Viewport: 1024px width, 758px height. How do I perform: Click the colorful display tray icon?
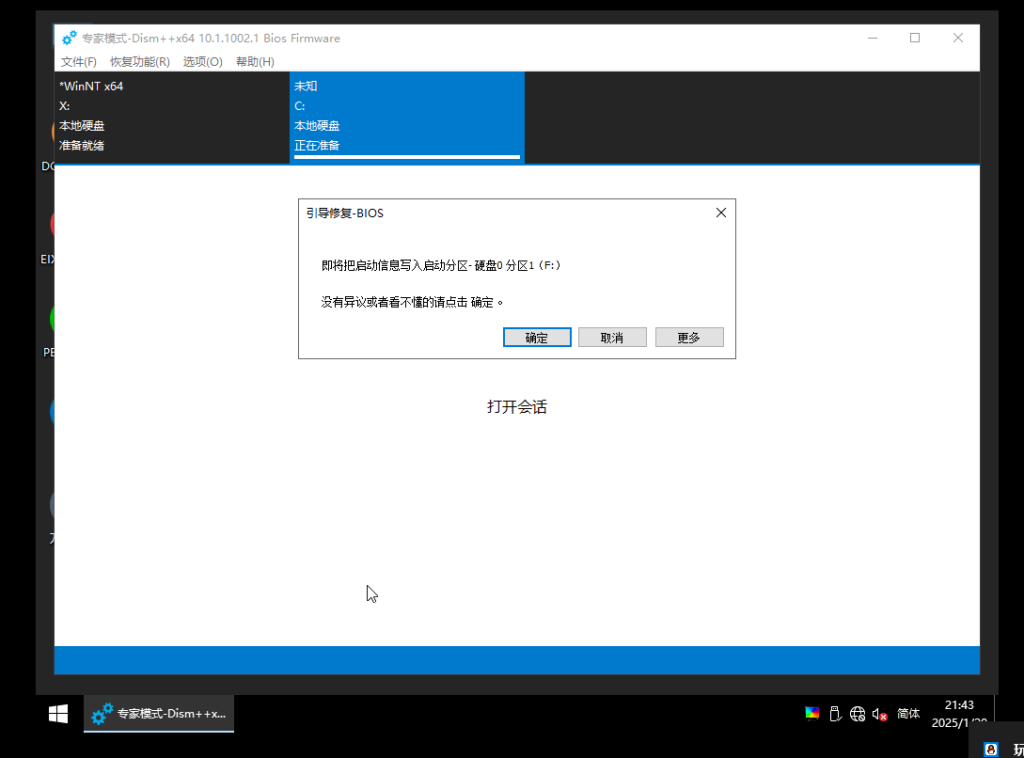[x=812, y=714]
